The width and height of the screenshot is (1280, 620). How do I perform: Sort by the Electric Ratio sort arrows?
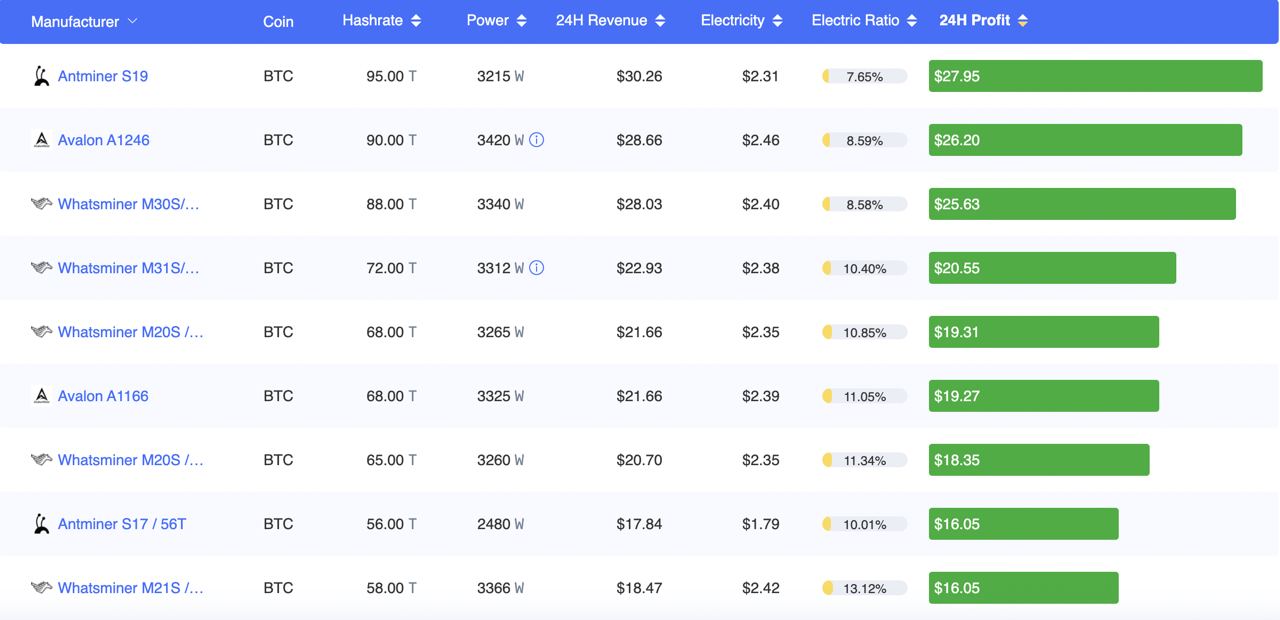point(912,21)
